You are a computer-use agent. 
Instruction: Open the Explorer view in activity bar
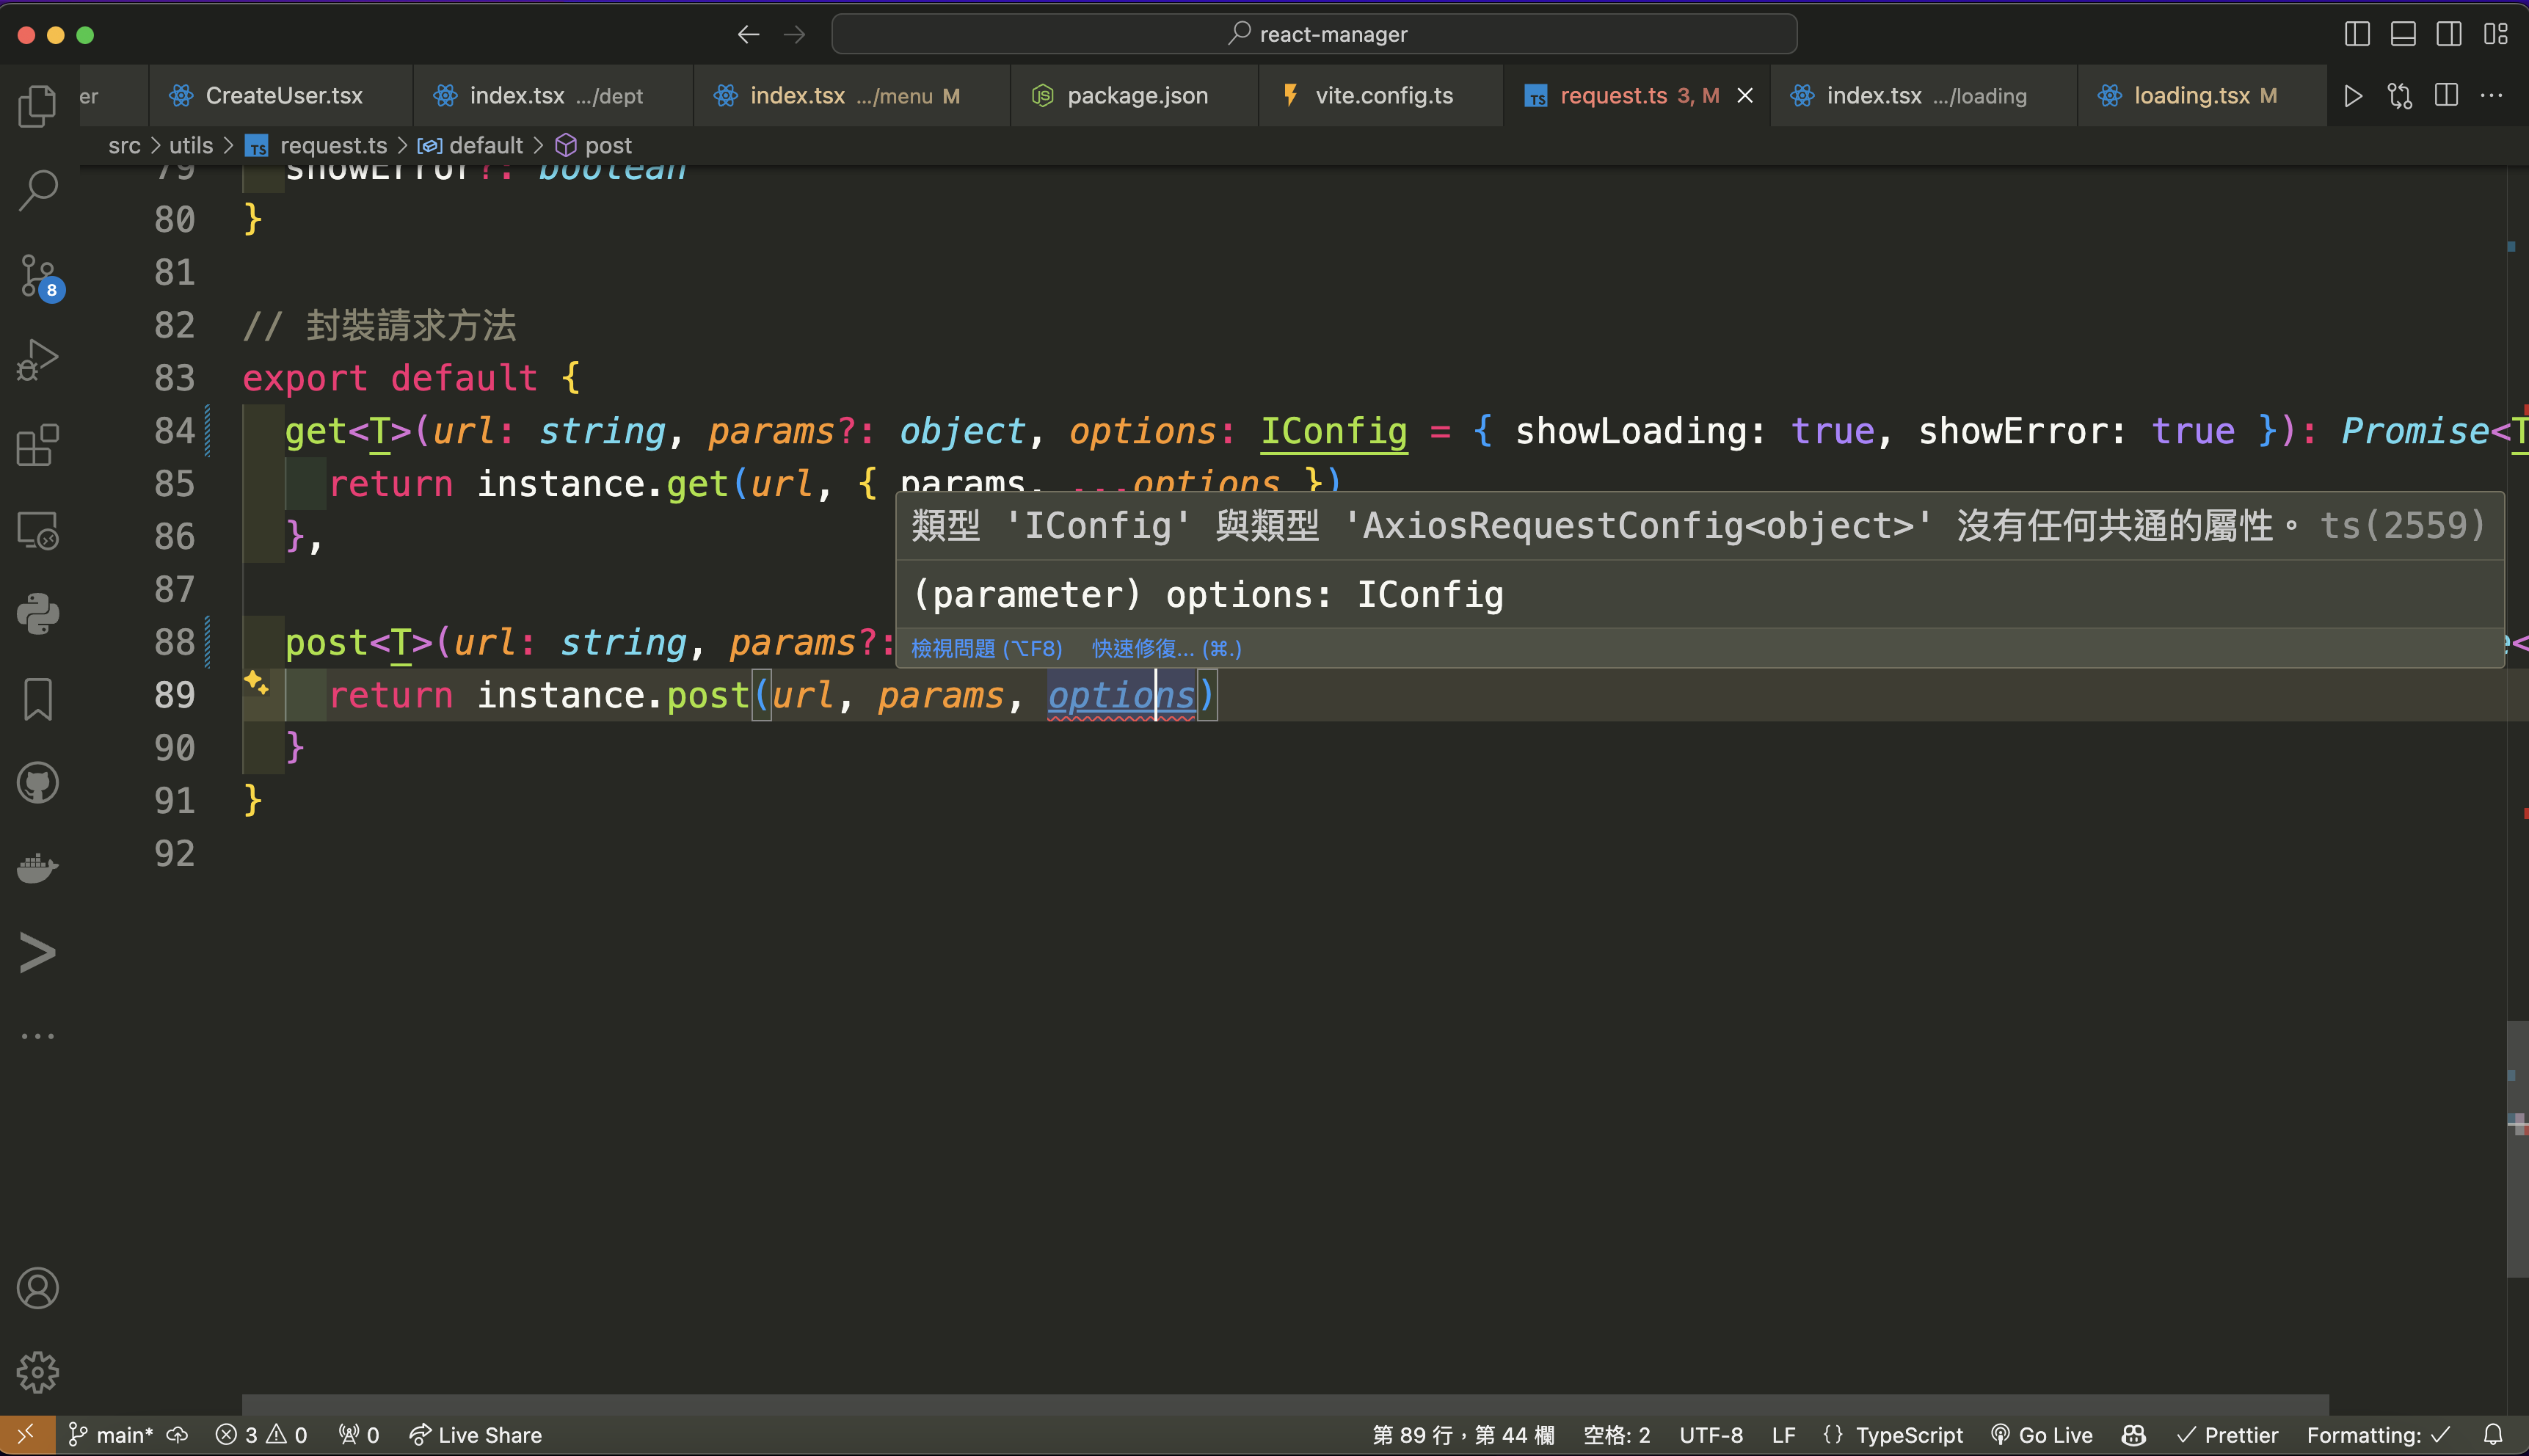point(38,105)
